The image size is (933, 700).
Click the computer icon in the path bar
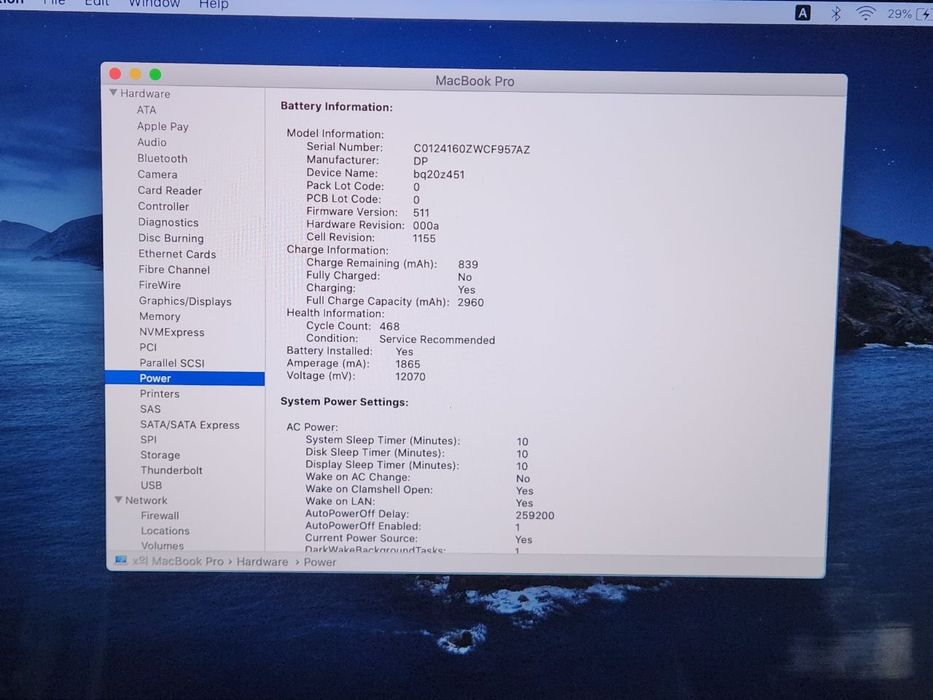click(121, 560)
